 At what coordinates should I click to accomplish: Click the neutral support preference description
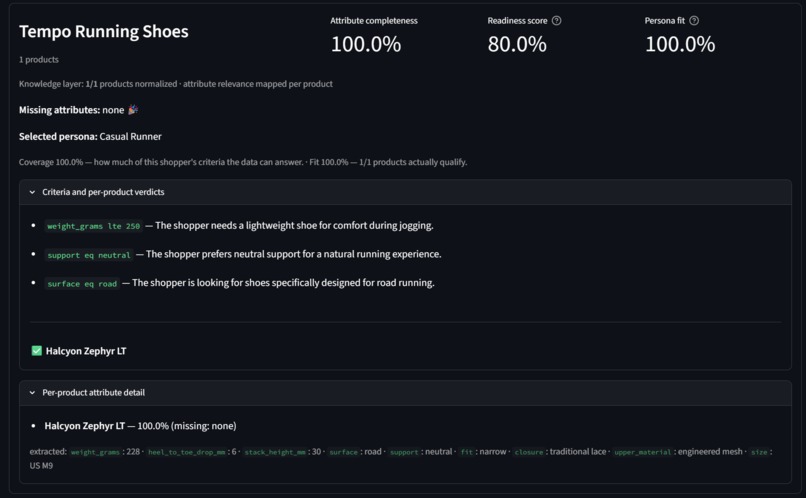coord(294,254)
